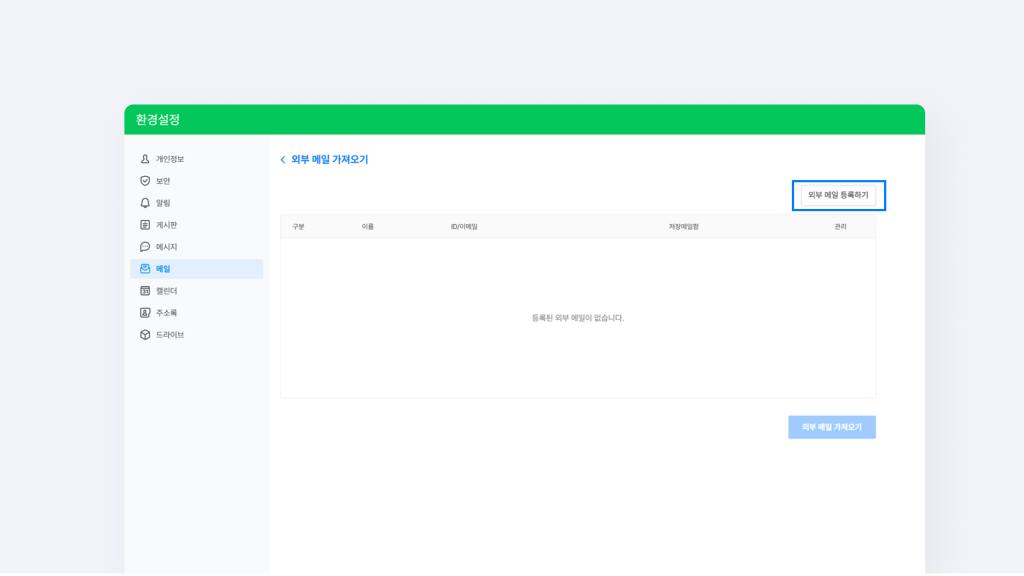1024x576 pixels.
Task: Click the 이름 column header
Action: coord(368,227)
